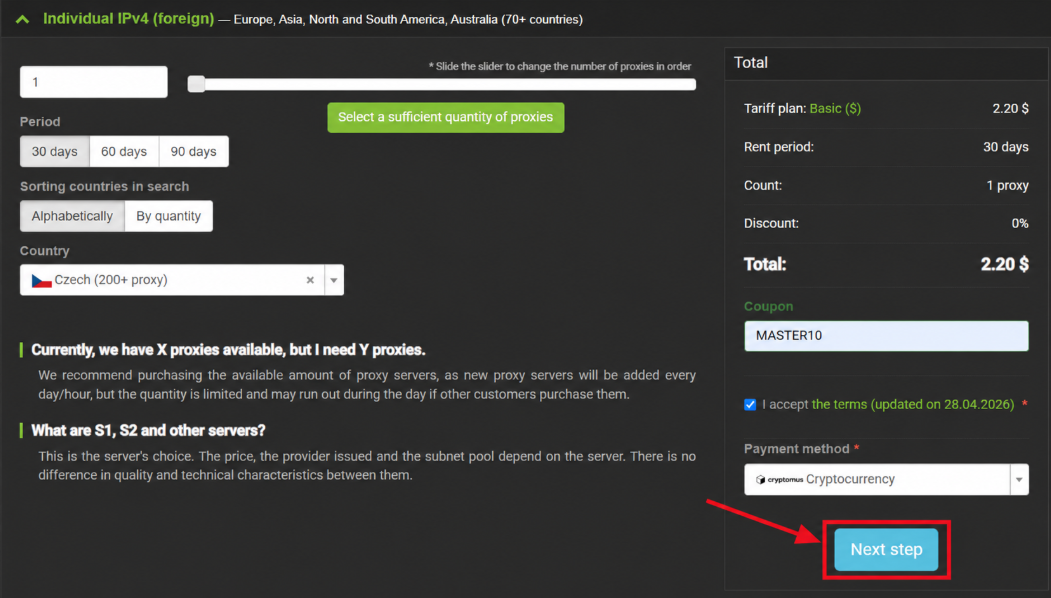
Task: Click the Next step button
Action: click(886, 550)
